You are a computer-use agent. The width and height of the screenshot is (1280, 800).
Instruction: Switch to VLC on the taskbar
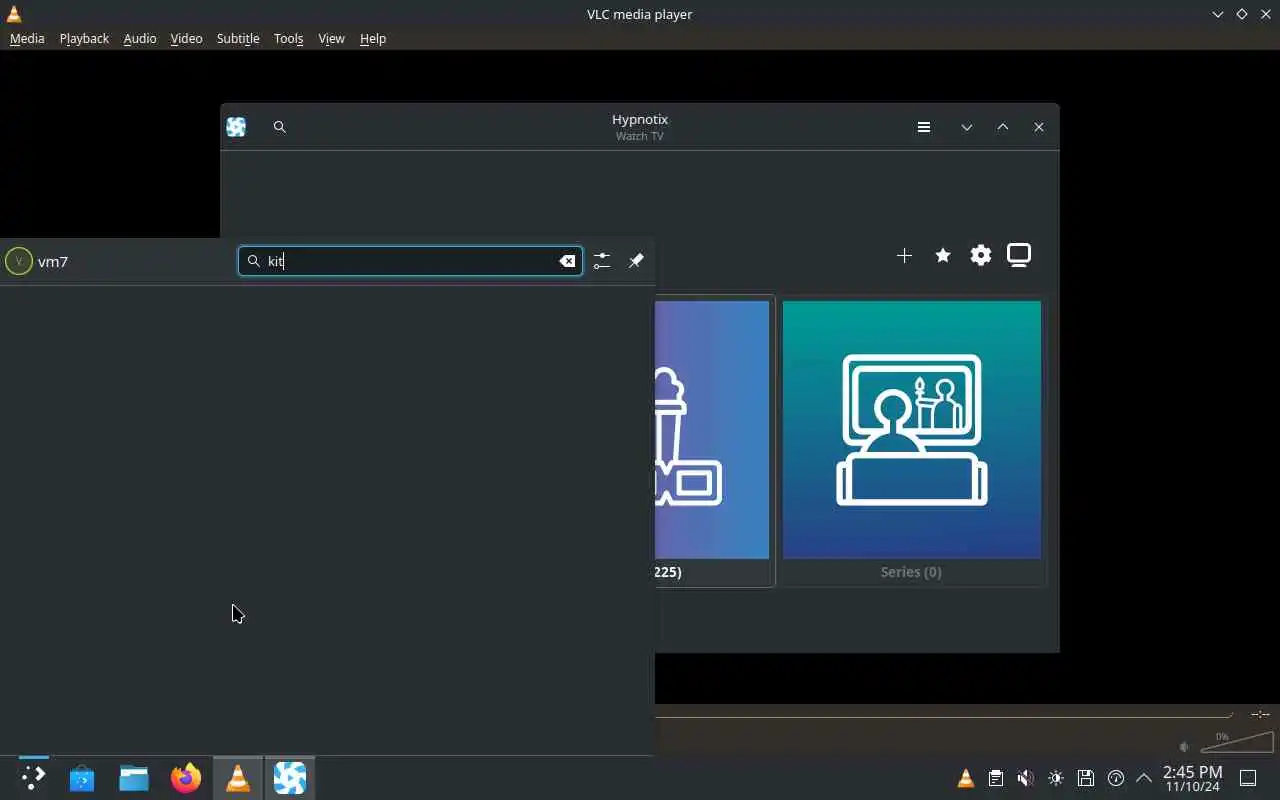[x=238, y=778]
